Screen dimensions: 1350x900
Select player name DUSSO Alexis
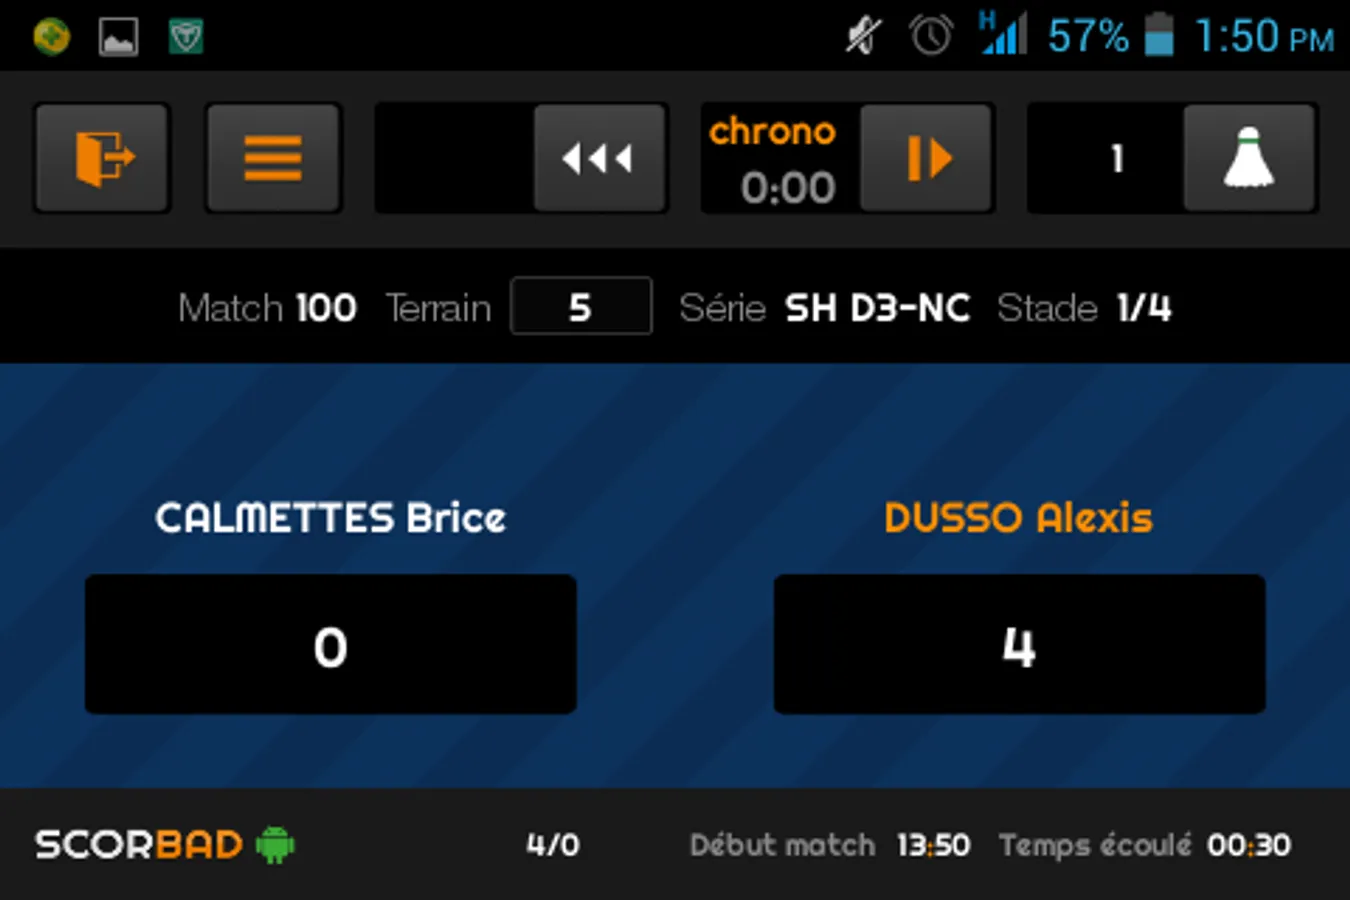pyautogui.click(x=1018, y=518)
